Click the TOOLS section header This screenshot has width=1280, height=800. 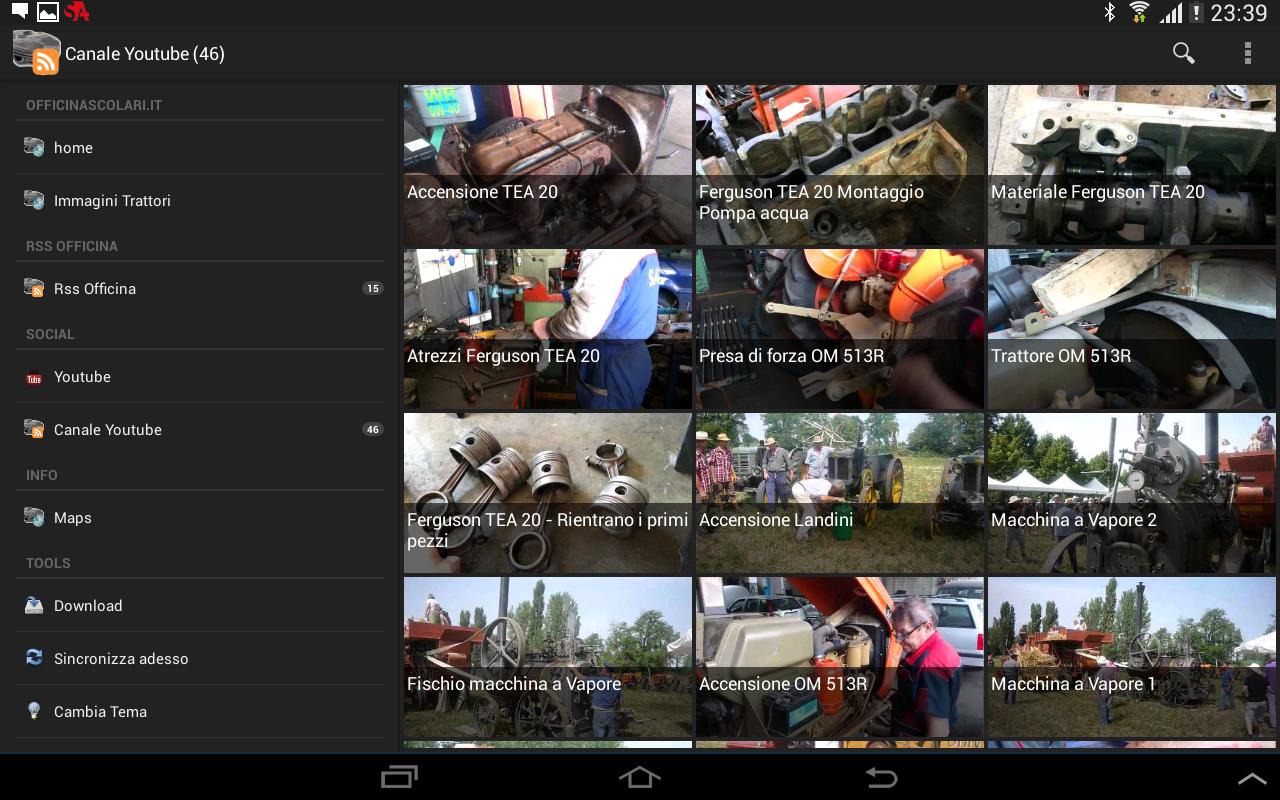tap(48, 563)
